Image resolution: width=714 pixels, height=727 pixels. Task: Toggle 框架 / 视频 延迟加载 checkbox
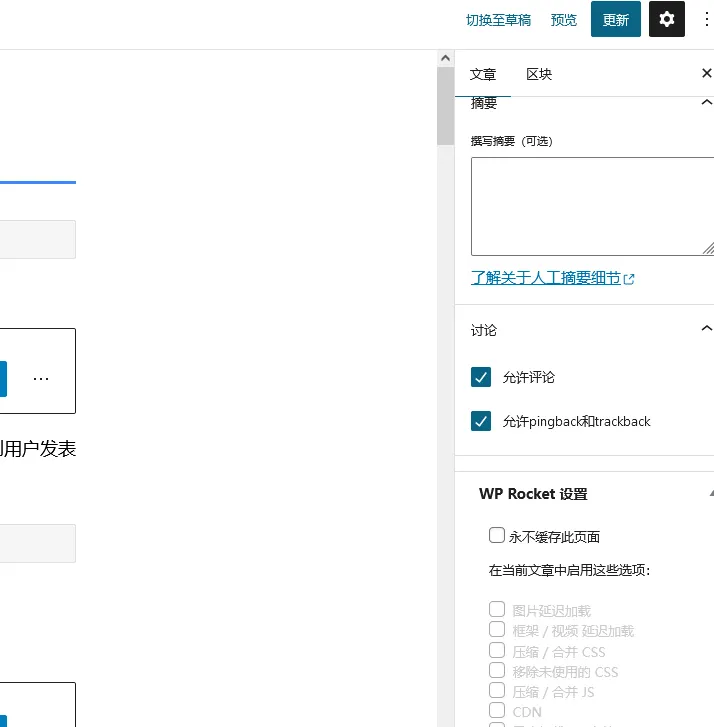(x=497, y=630)
